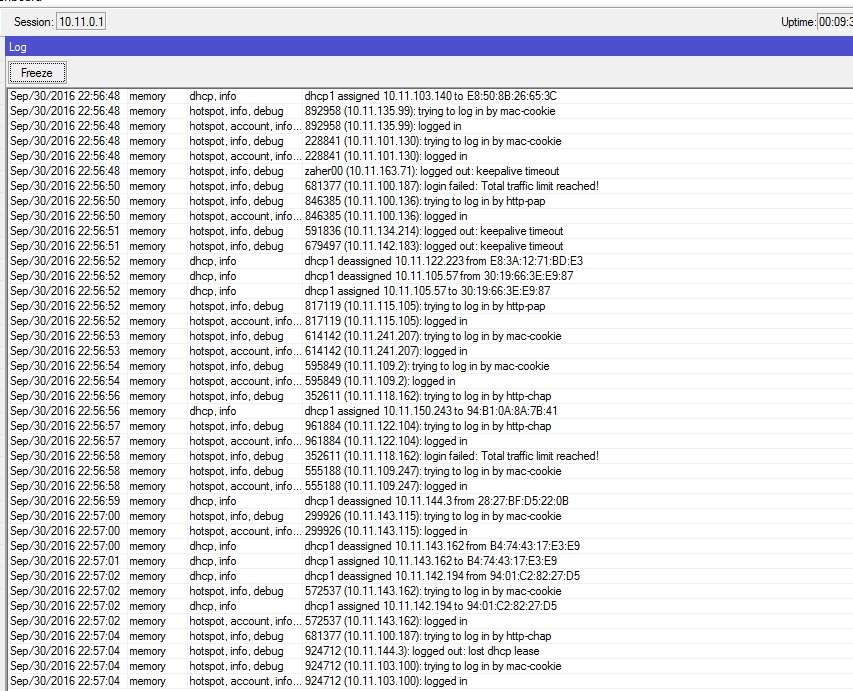853x691 pixels.
Task: Select row '555188 (10.11.109.247): trying to log in'
Action: point(430,471)
